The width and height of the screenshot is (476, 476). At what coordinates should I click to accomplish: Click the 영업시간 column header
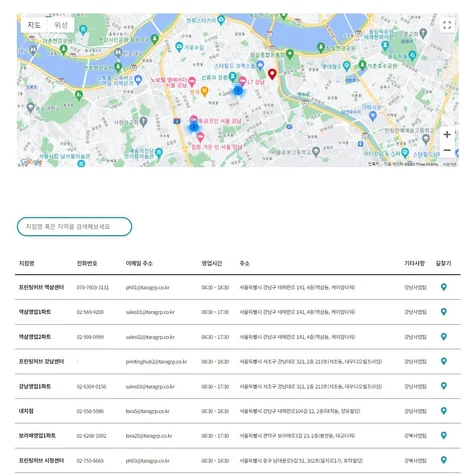[x=211, y=263]
